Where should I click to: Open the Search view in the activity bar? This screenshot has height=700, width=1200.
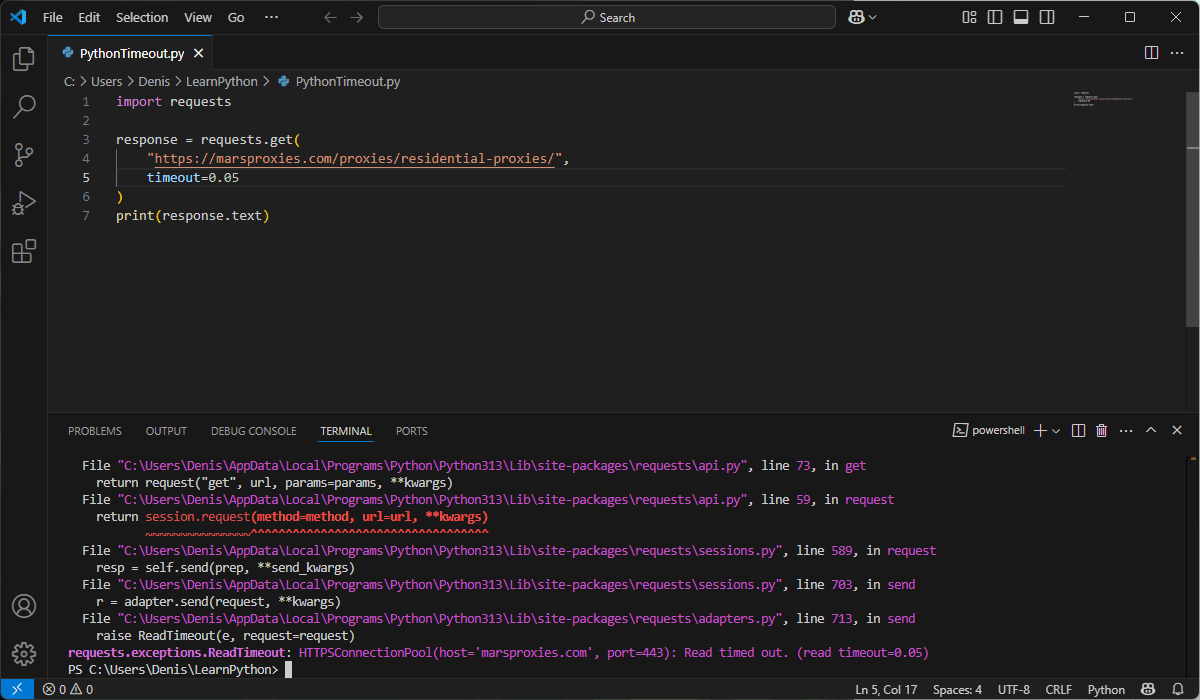tap(24, 106)
